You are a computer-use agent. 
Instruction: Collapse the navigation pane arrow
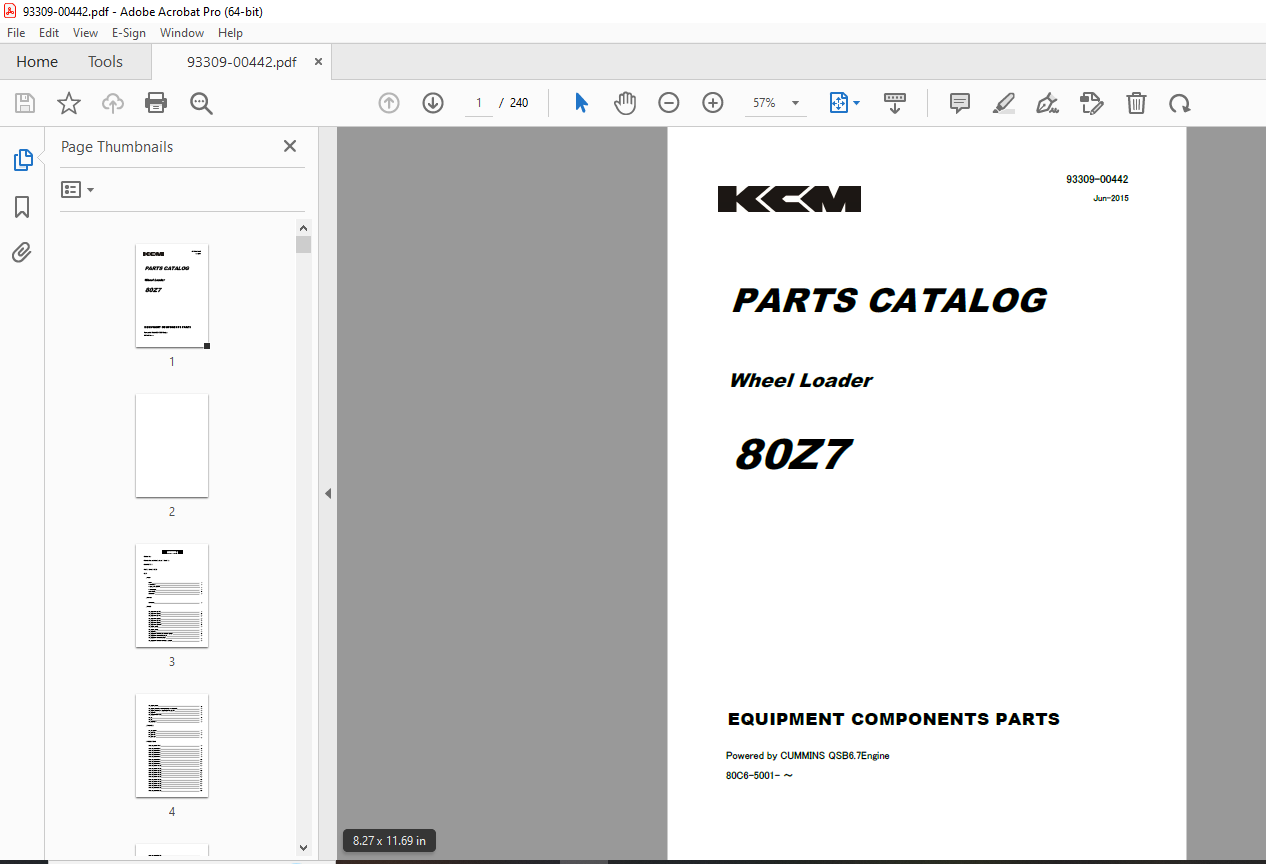point(328,494)
